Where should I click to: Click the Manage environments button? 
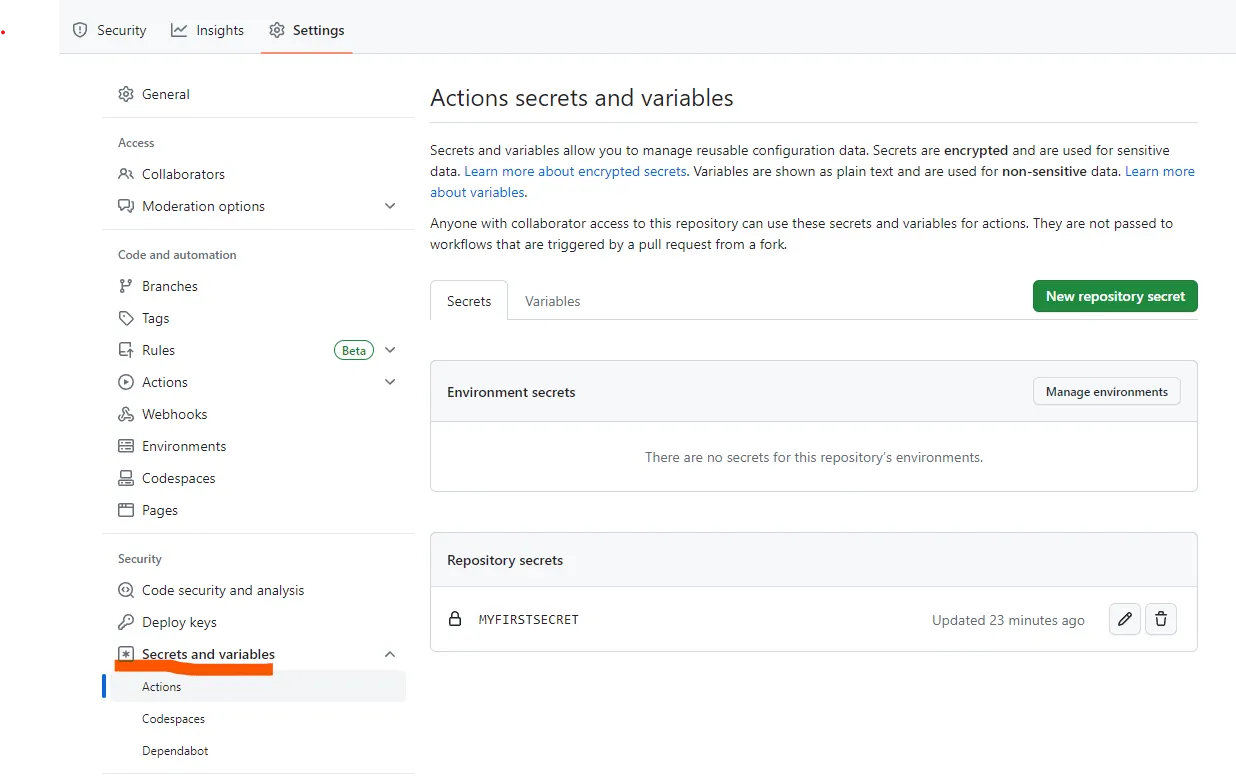1106,392
